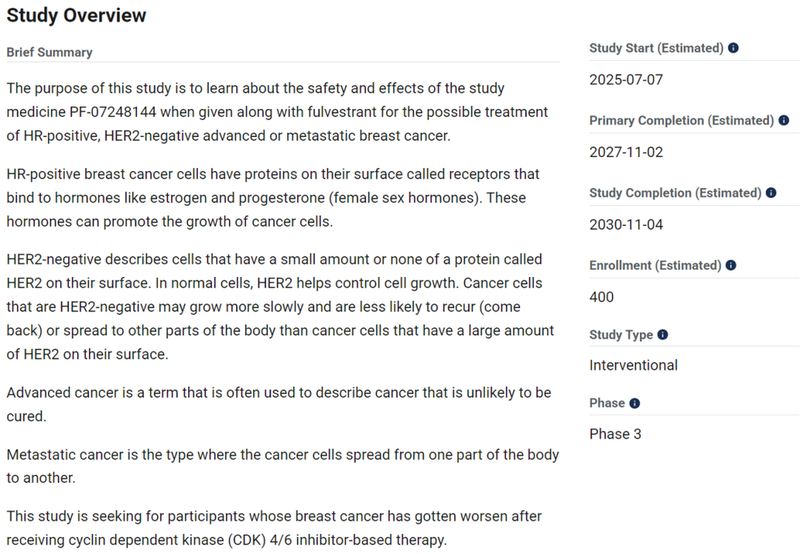The image size is (800, 554).
Task: Select the Brief Summary section label
Action: click(49, 52)
